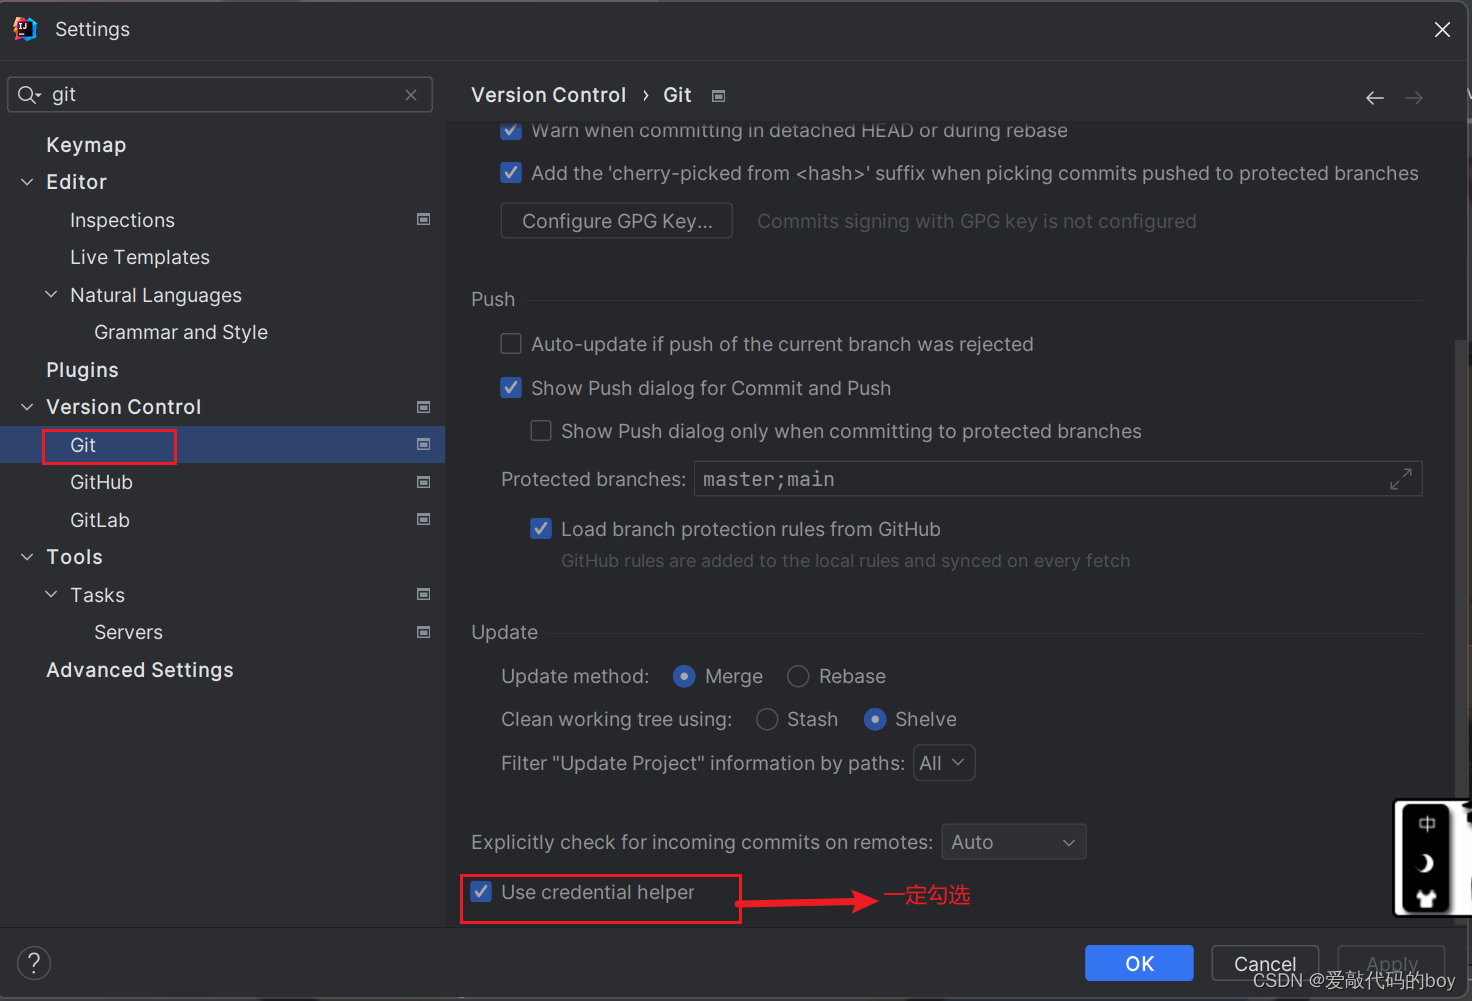The width and height of the screenshot is (1472, 1001).
Task: Open Advanced Settings page
Action: coord(140,670)
